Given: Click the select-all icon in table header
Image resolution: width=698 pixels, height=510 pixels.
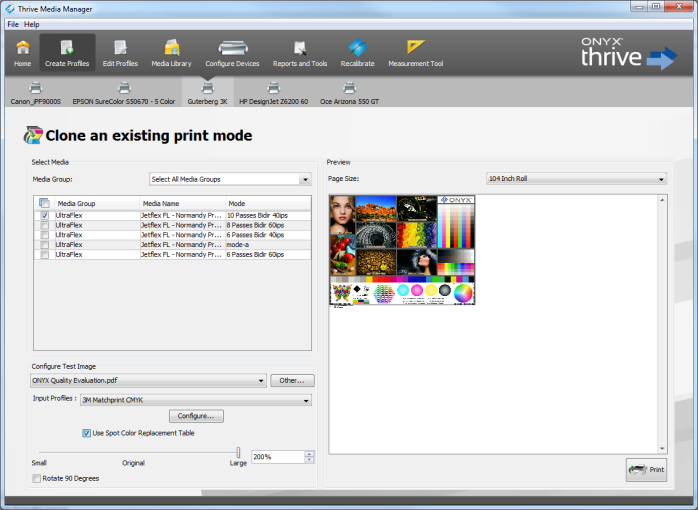Looking at the screenshot, I should [x=44, y=203].
